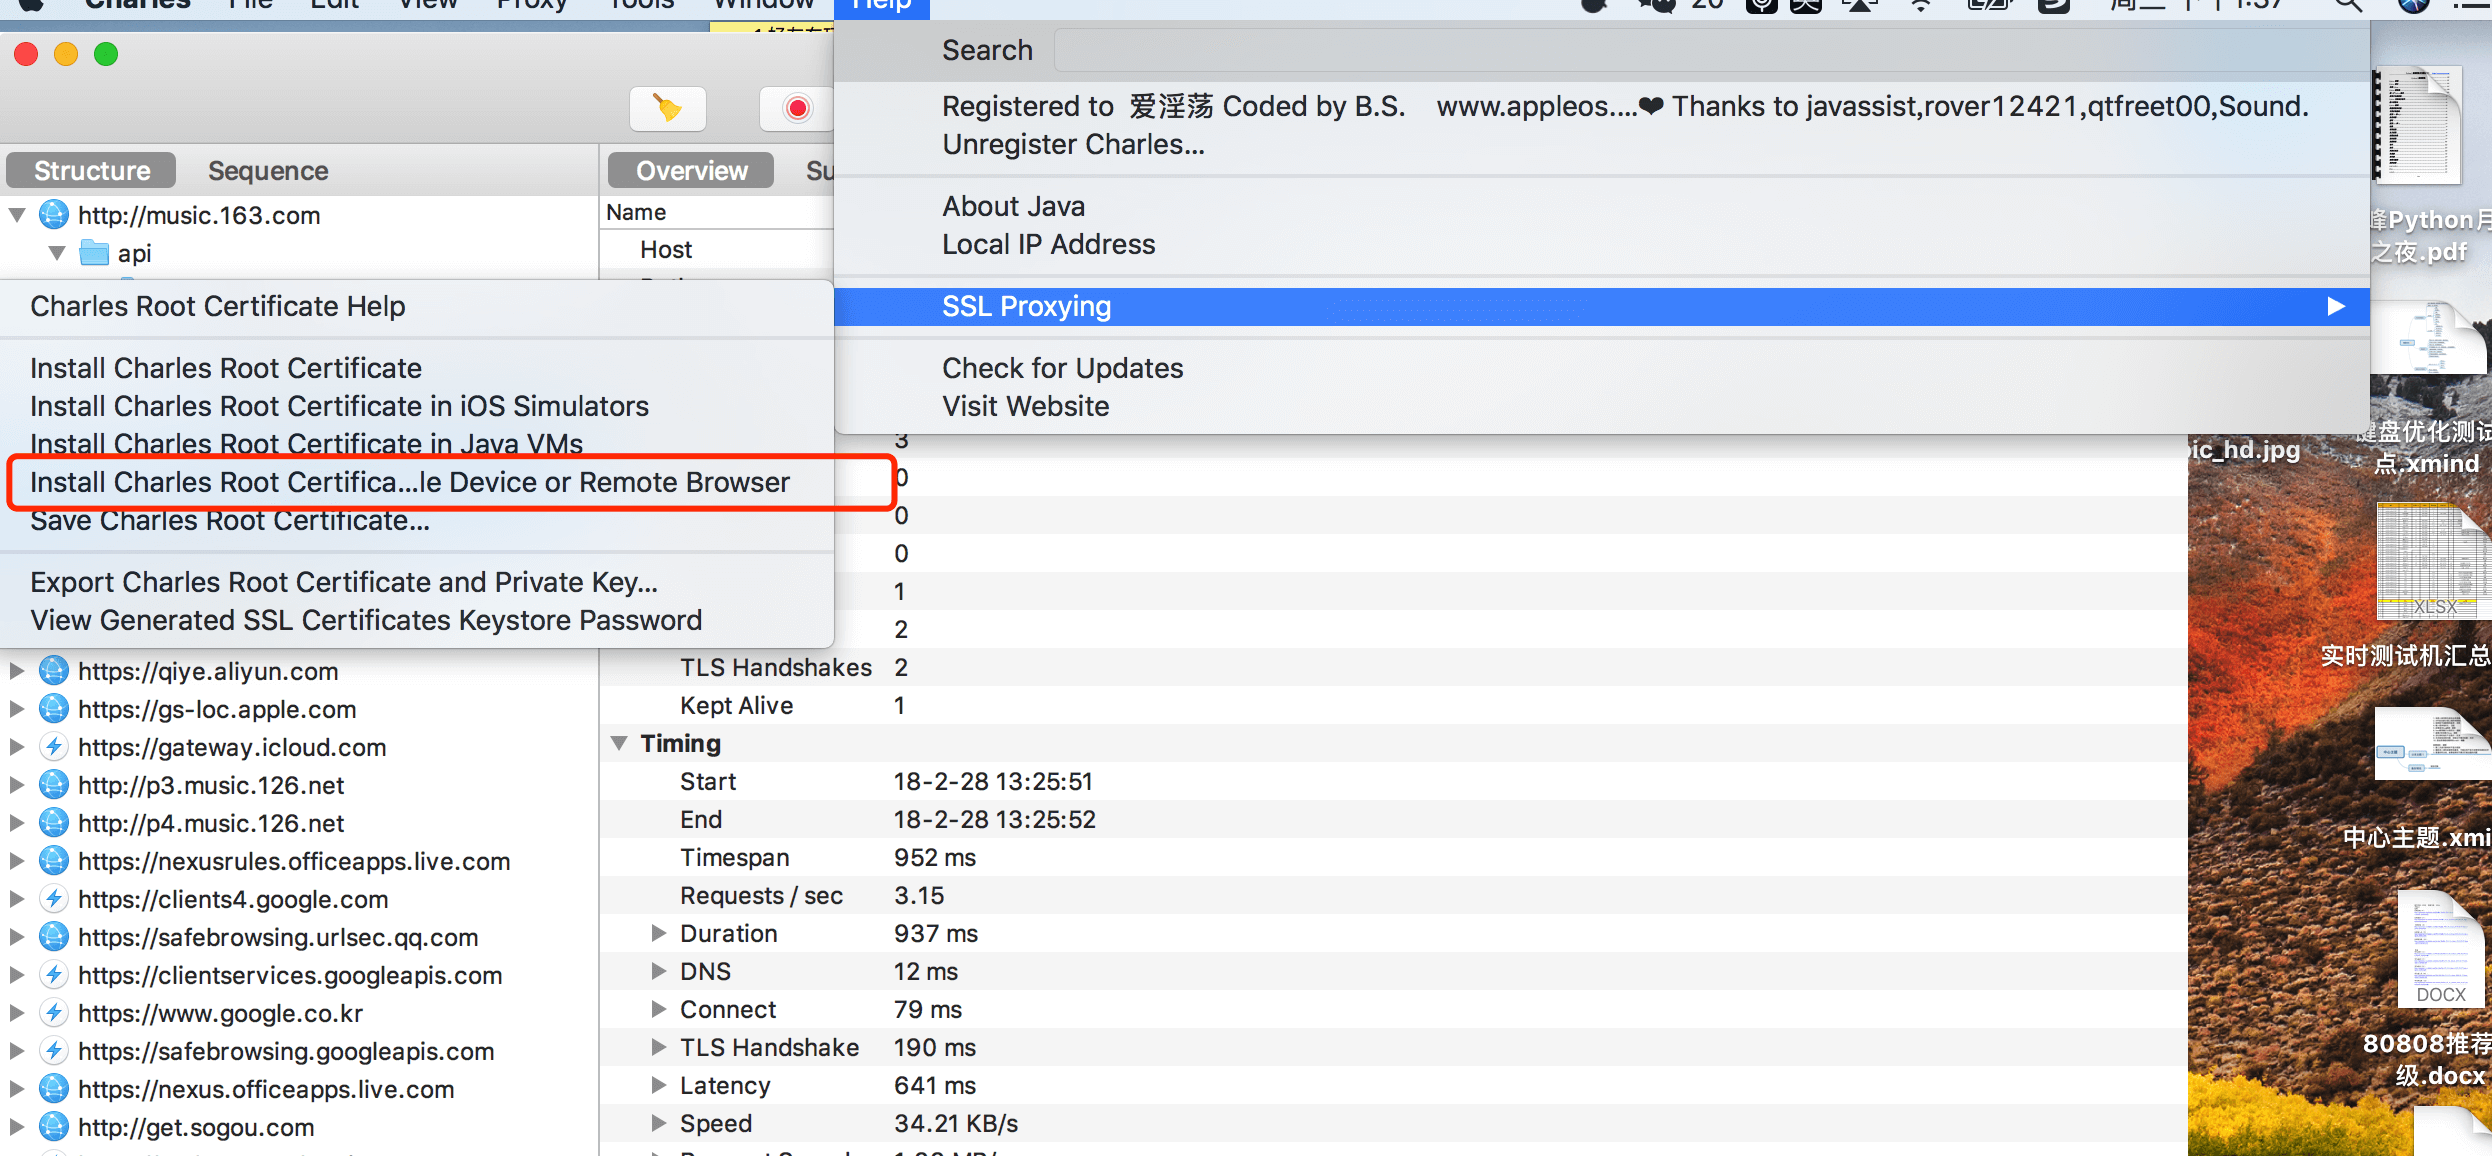2492x1156 pixels.
Task: Expand the Duration timing row
Action: (x=658, y=933)
